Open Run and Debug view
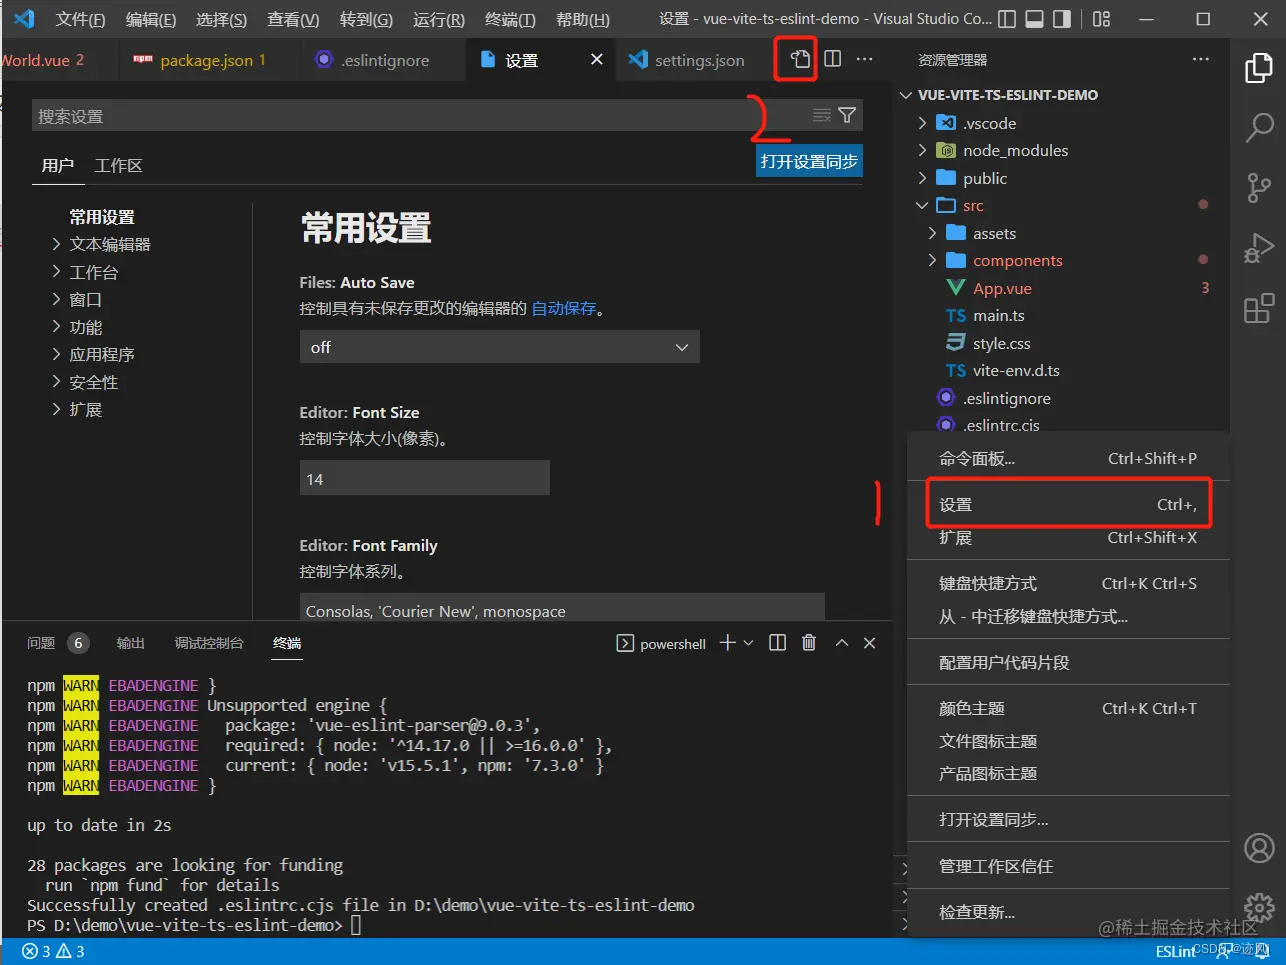This screenshot has width=1286, height=965. tap(1259, 247)
